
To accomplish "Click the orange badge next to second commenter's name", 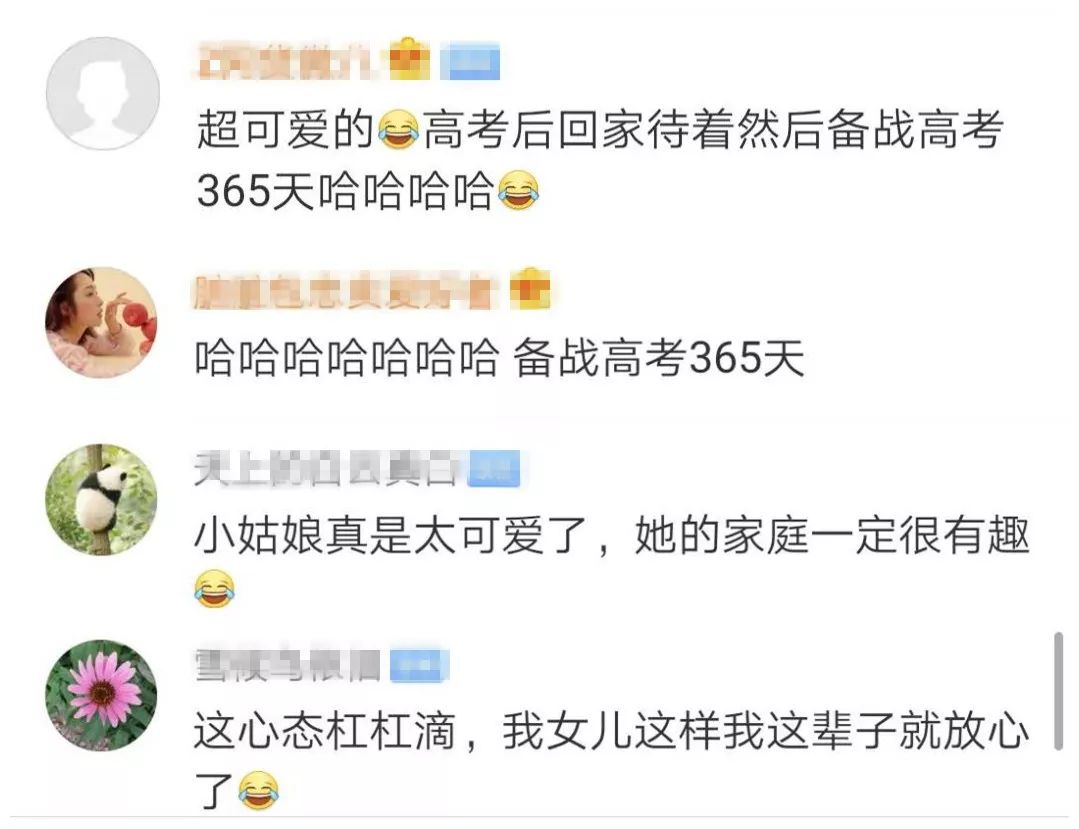I will [531, 289].
